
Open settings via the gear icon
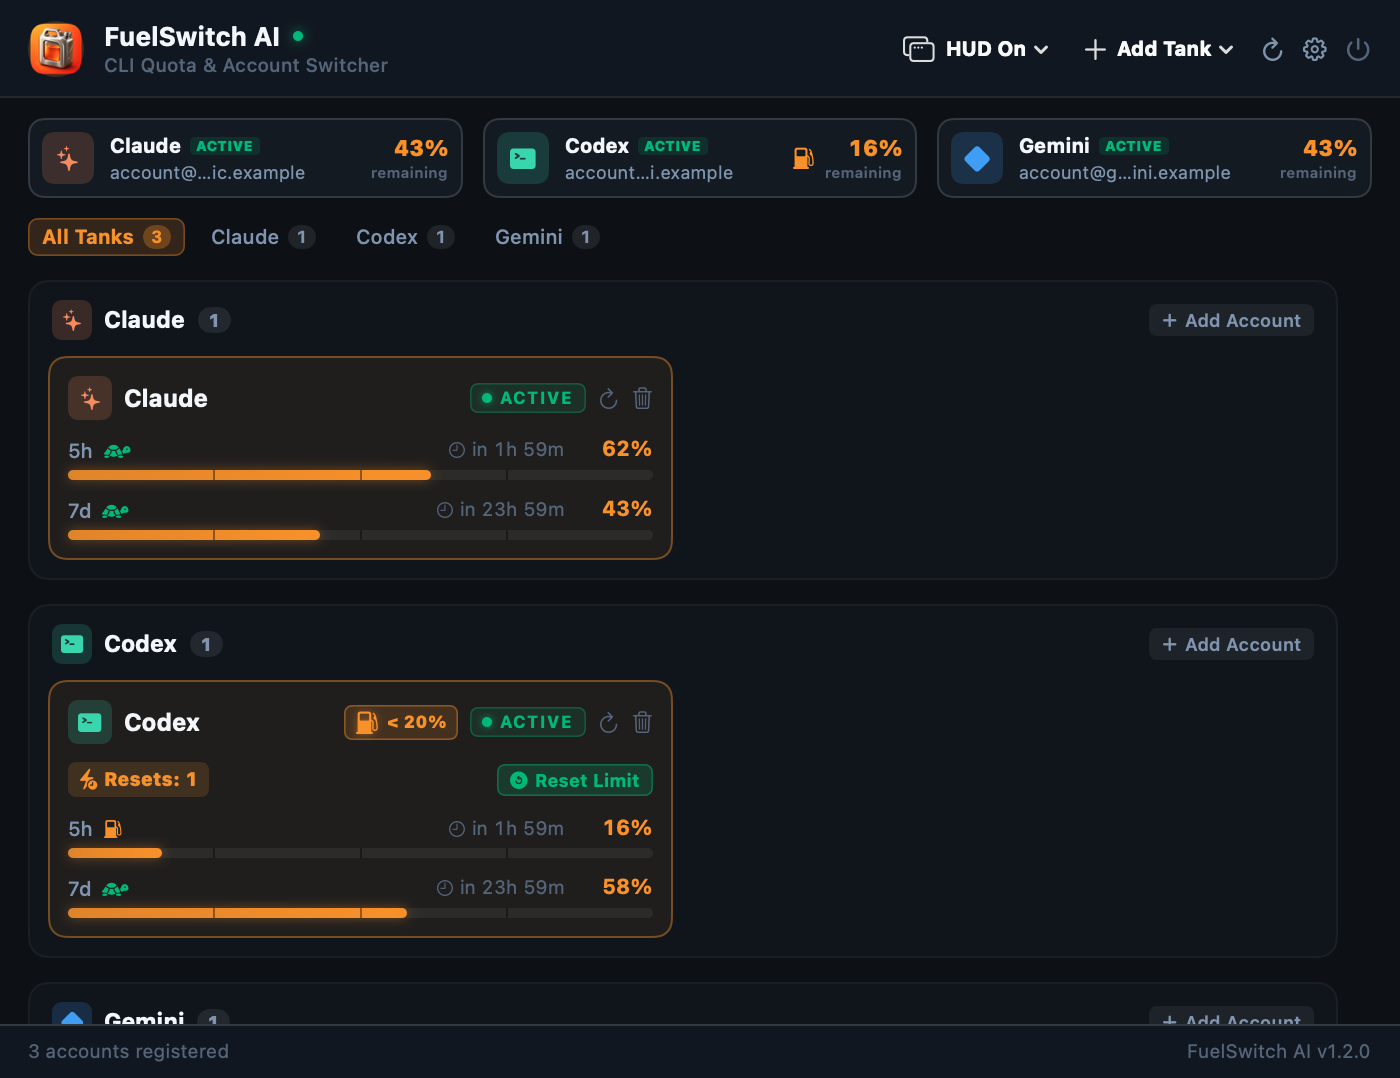pyautogui.click(x=1315, y=49)
